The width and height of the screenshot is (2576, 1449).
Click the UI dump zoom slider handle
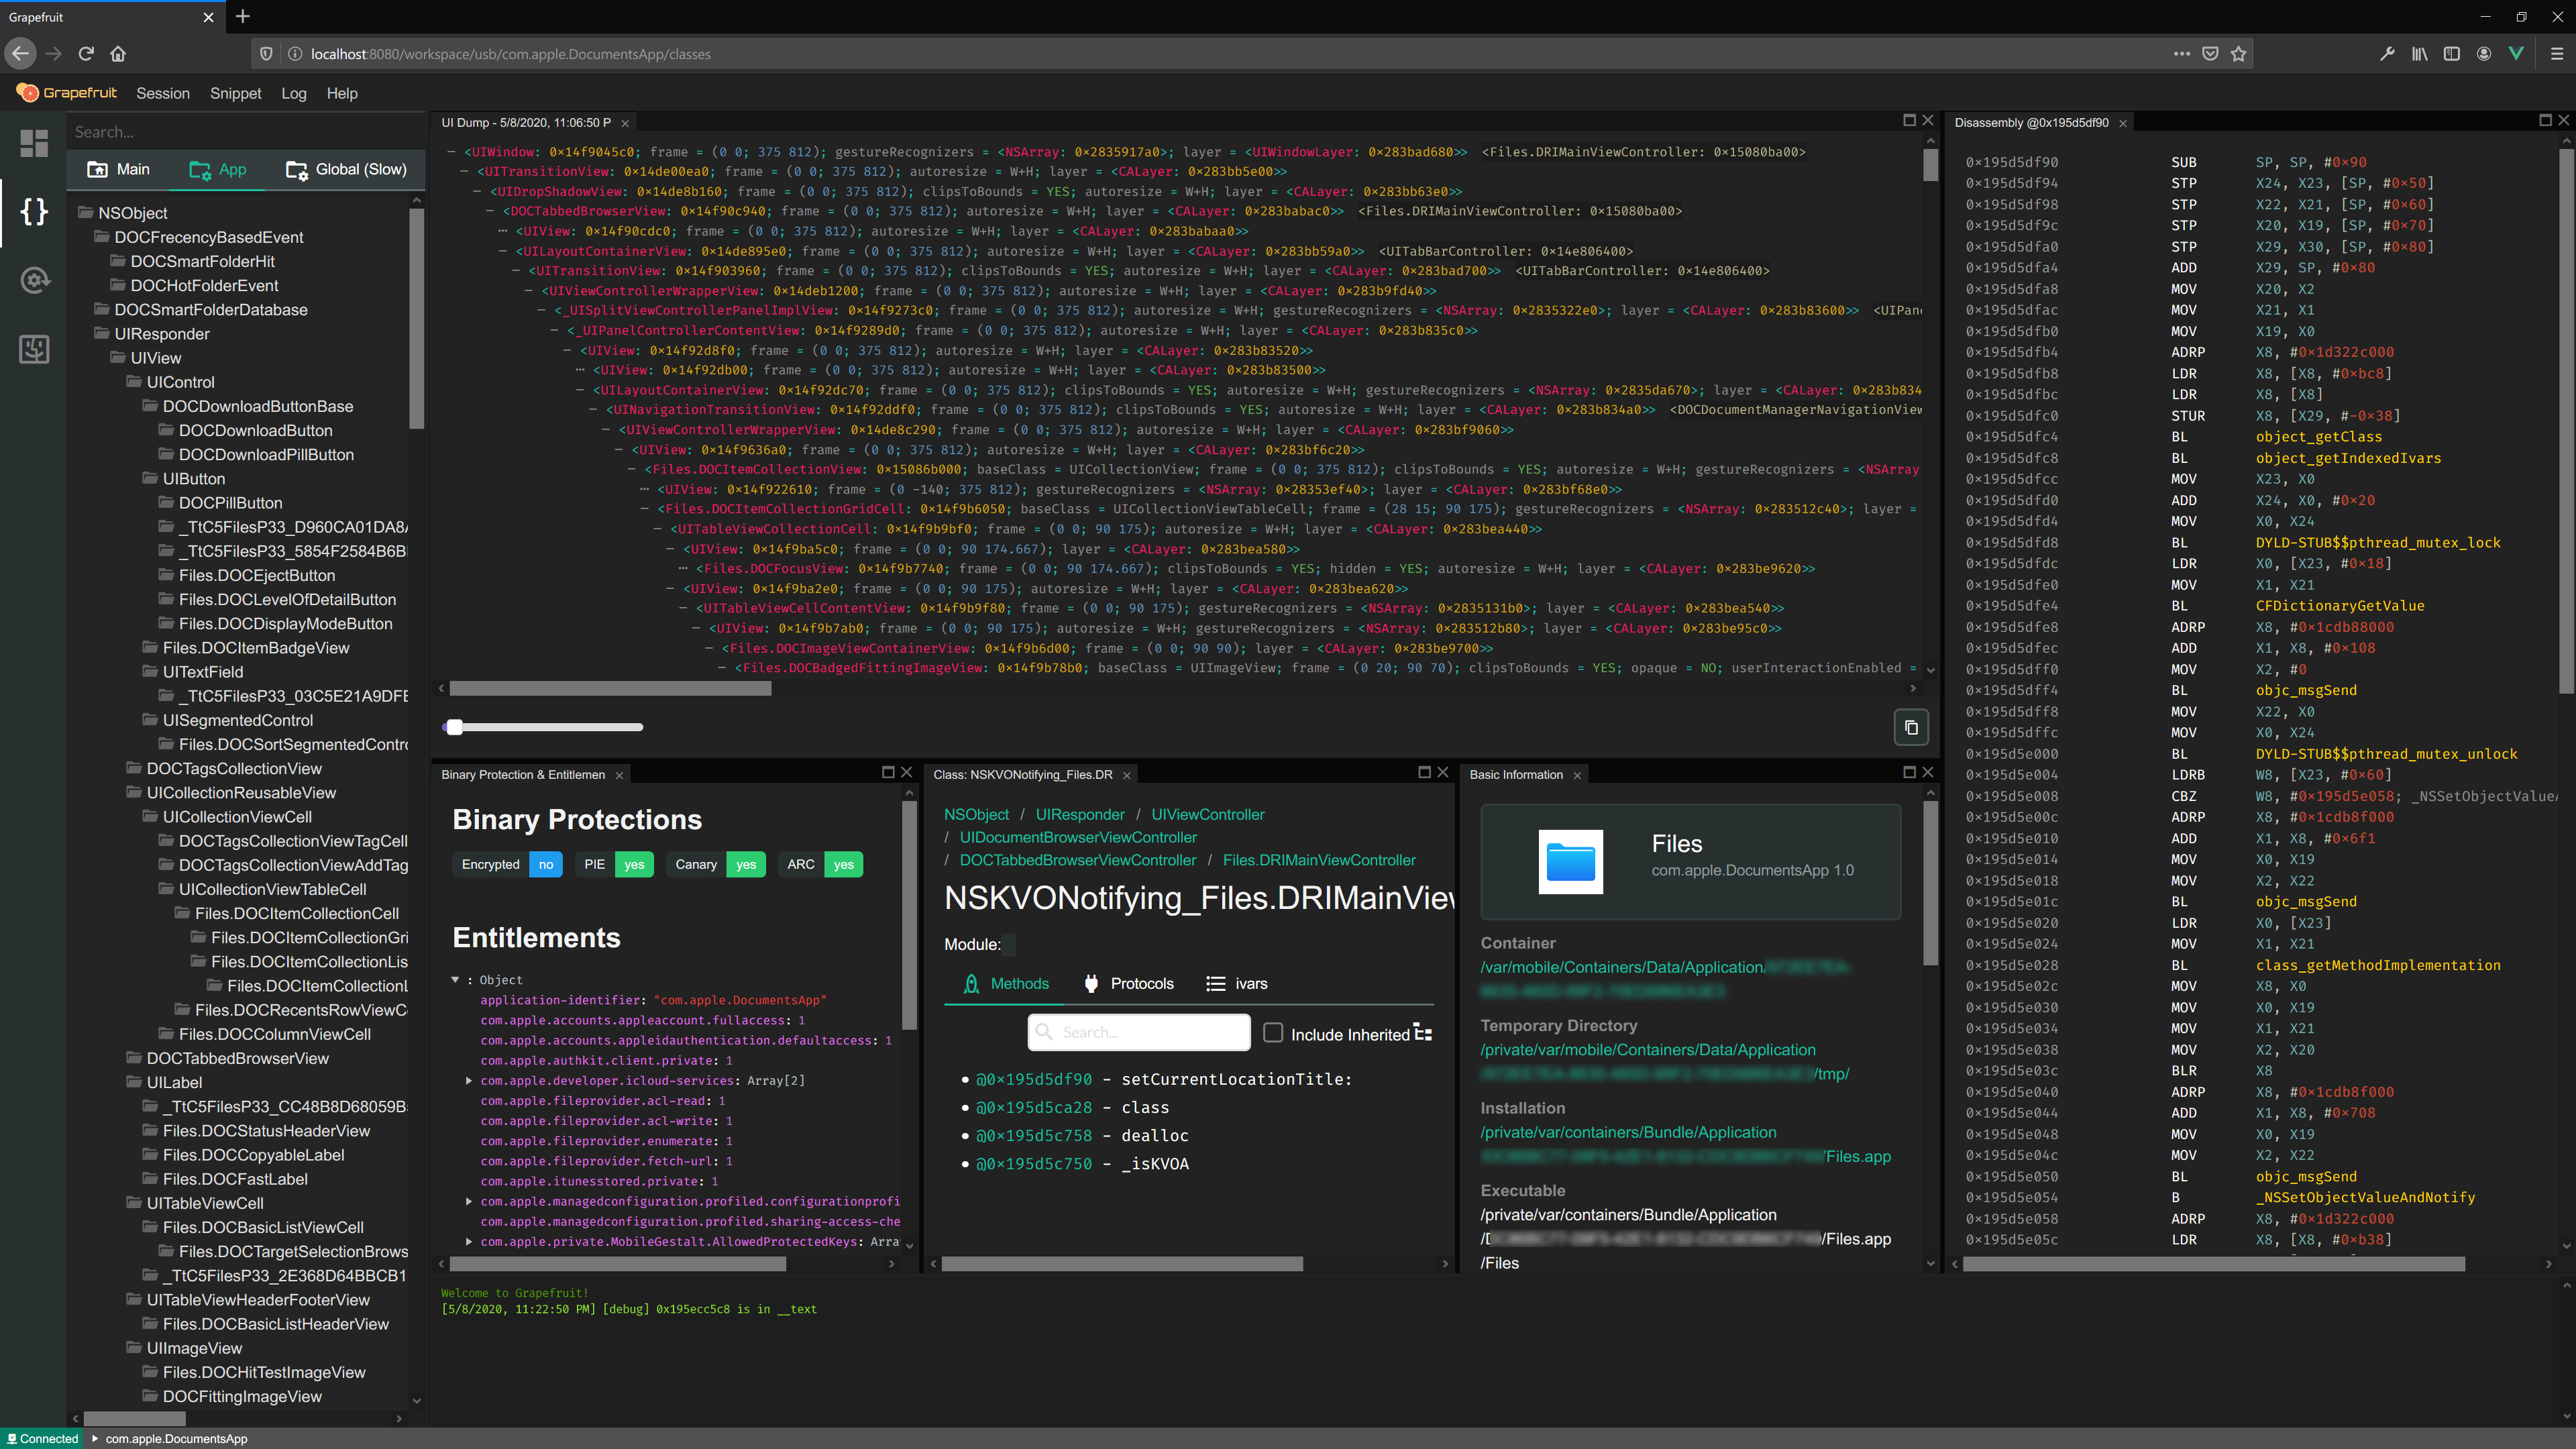[x=455, y=727]
